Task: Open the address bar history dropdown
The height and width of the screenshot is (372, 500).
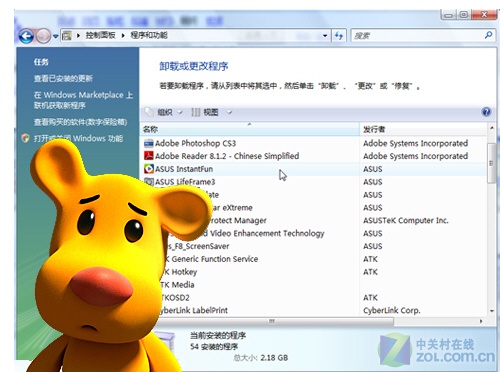Action: coord(325,35)
